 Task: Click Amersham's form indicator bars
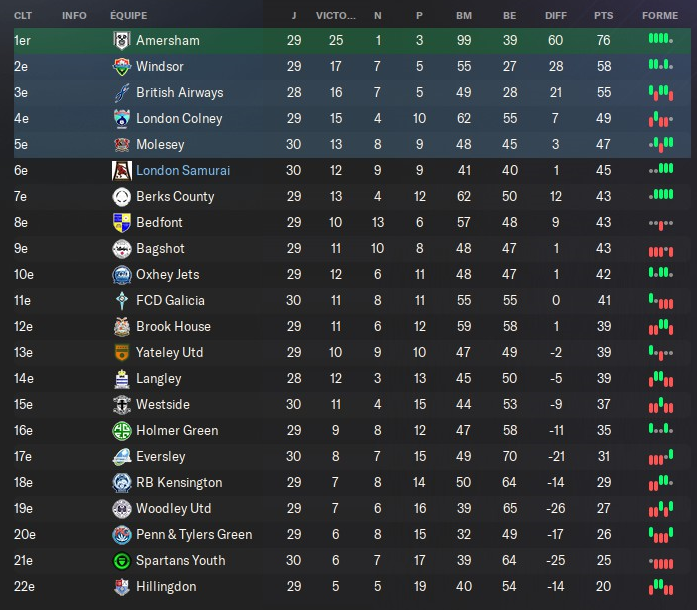coord(658,39)
